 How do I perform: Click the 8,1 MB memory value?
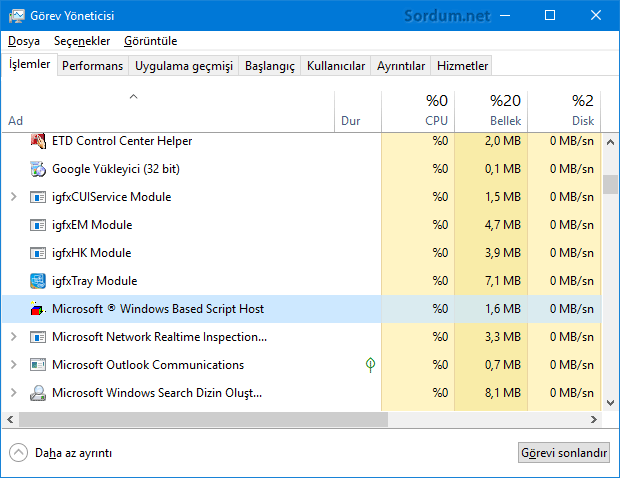(x=503, y=393)
